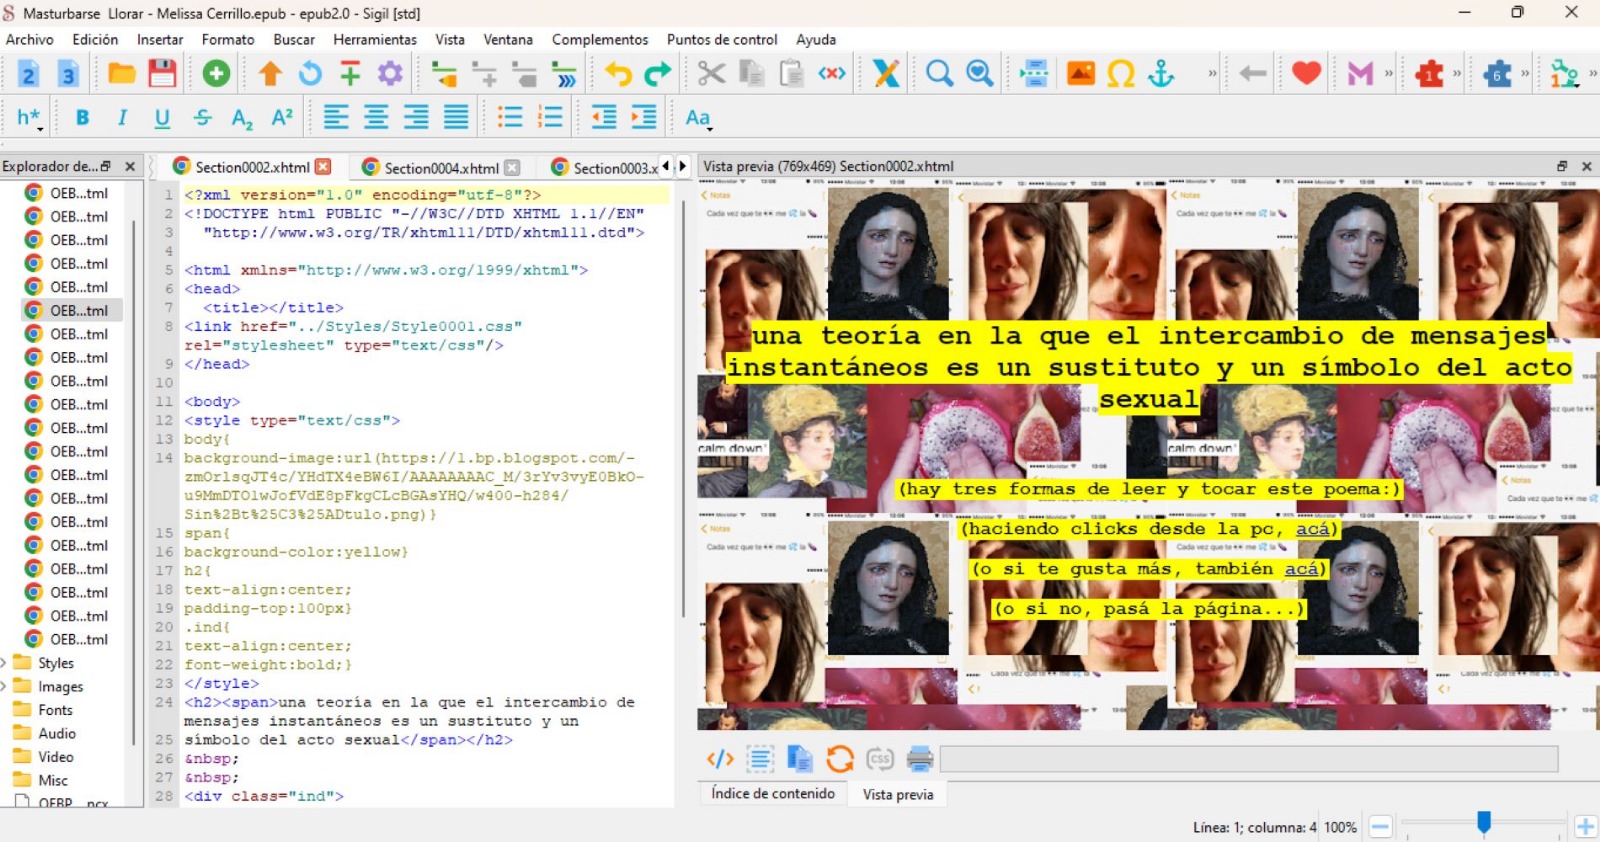
Task: Show more toolbar items after anchor icon
Action: [1213, 73]
